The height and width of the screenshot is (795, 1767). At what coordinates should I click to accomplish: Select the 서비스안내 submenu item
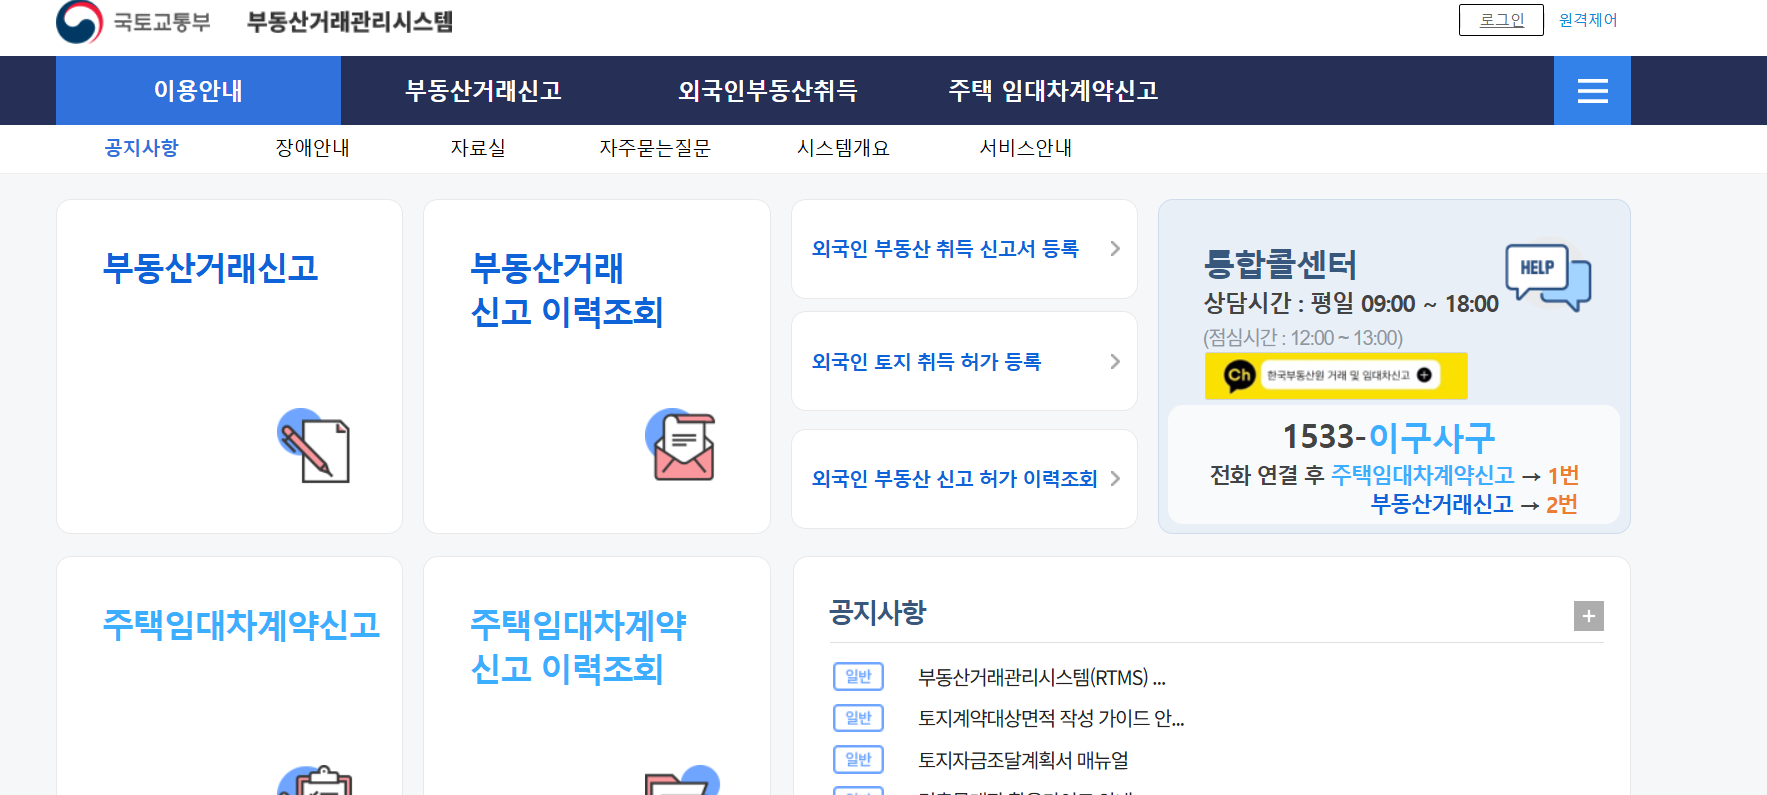1026,148
